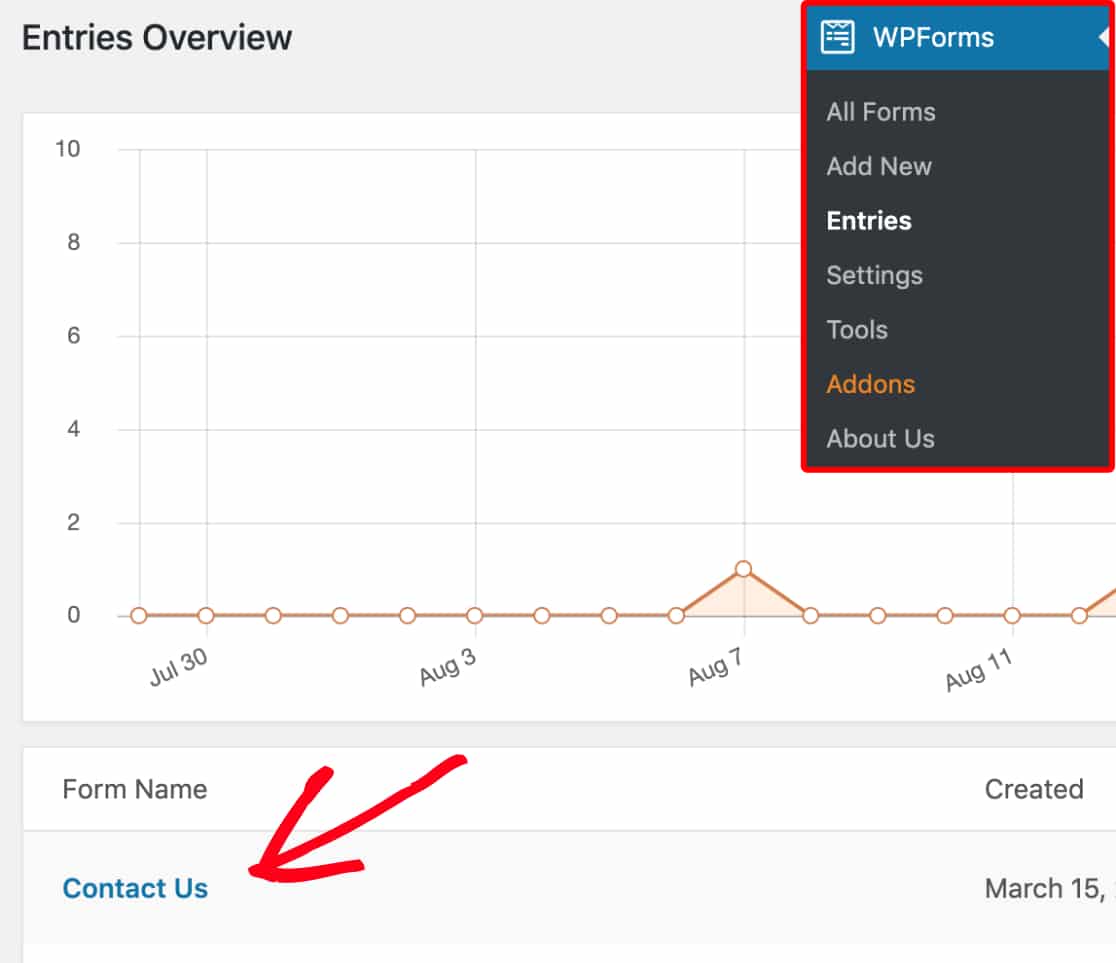Sort by Form Name column header
The height and width of the screenshot is (963, 1116).
coord(134,789)
